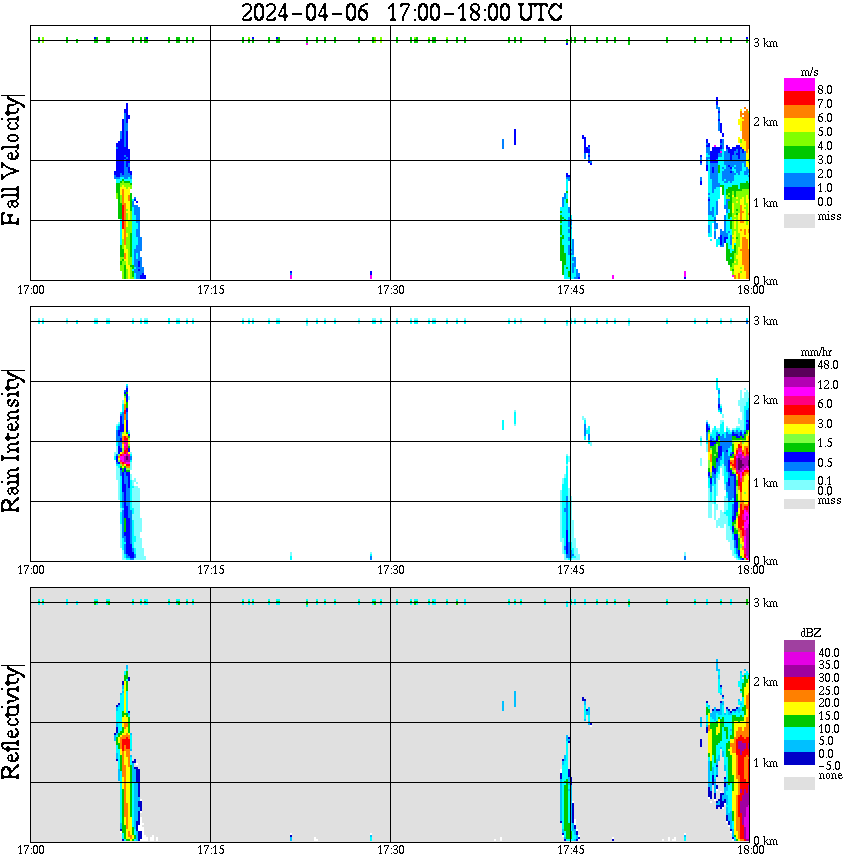
Task: Click 17:30 tick under Rain Intensity panel
Action: (391, 570)
